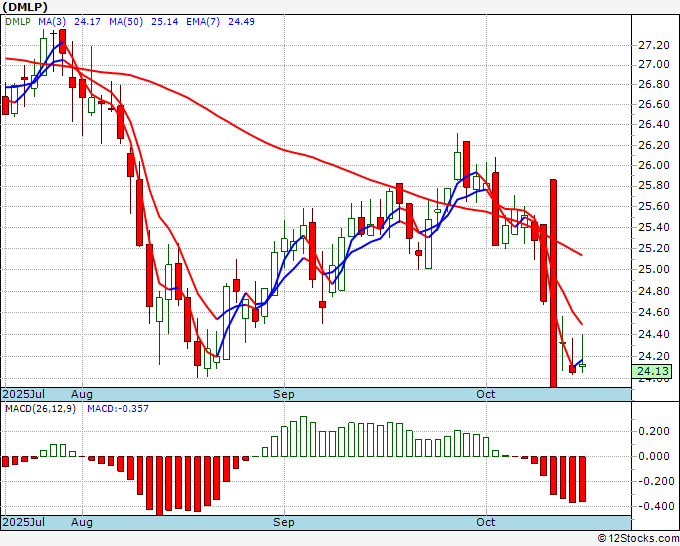
Task: Click the 25.40 price axis label
Action: point(654,227)
